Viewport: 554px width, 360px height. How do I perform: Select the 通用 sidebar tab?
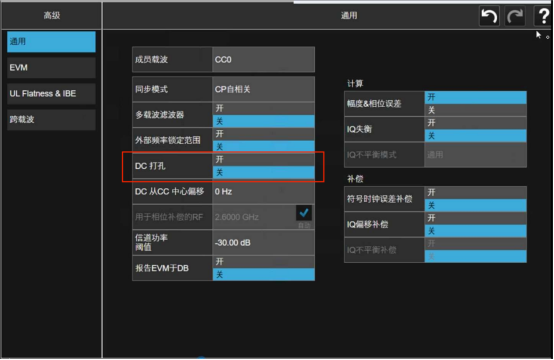51,42
